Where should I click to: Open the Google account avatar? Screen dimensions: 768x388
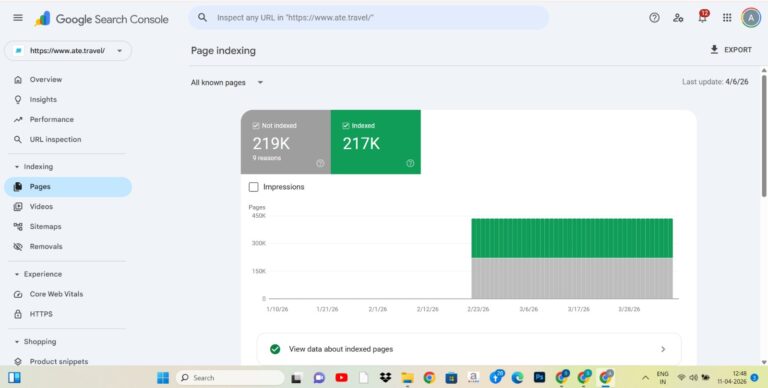coord(751,18)
